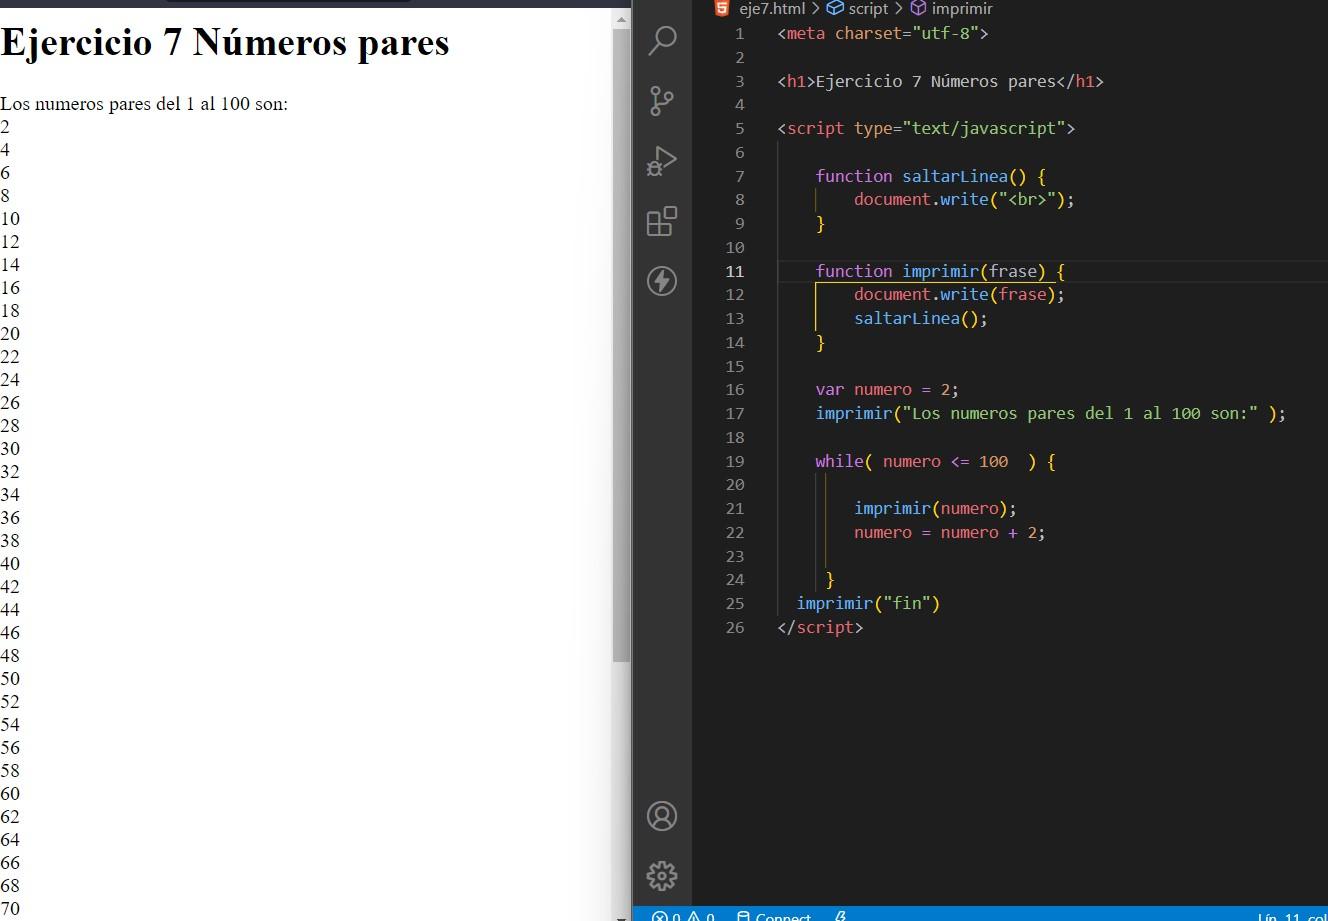
Task: Click the browser page scrollbar thumb
Action: (x=621, y=345)
